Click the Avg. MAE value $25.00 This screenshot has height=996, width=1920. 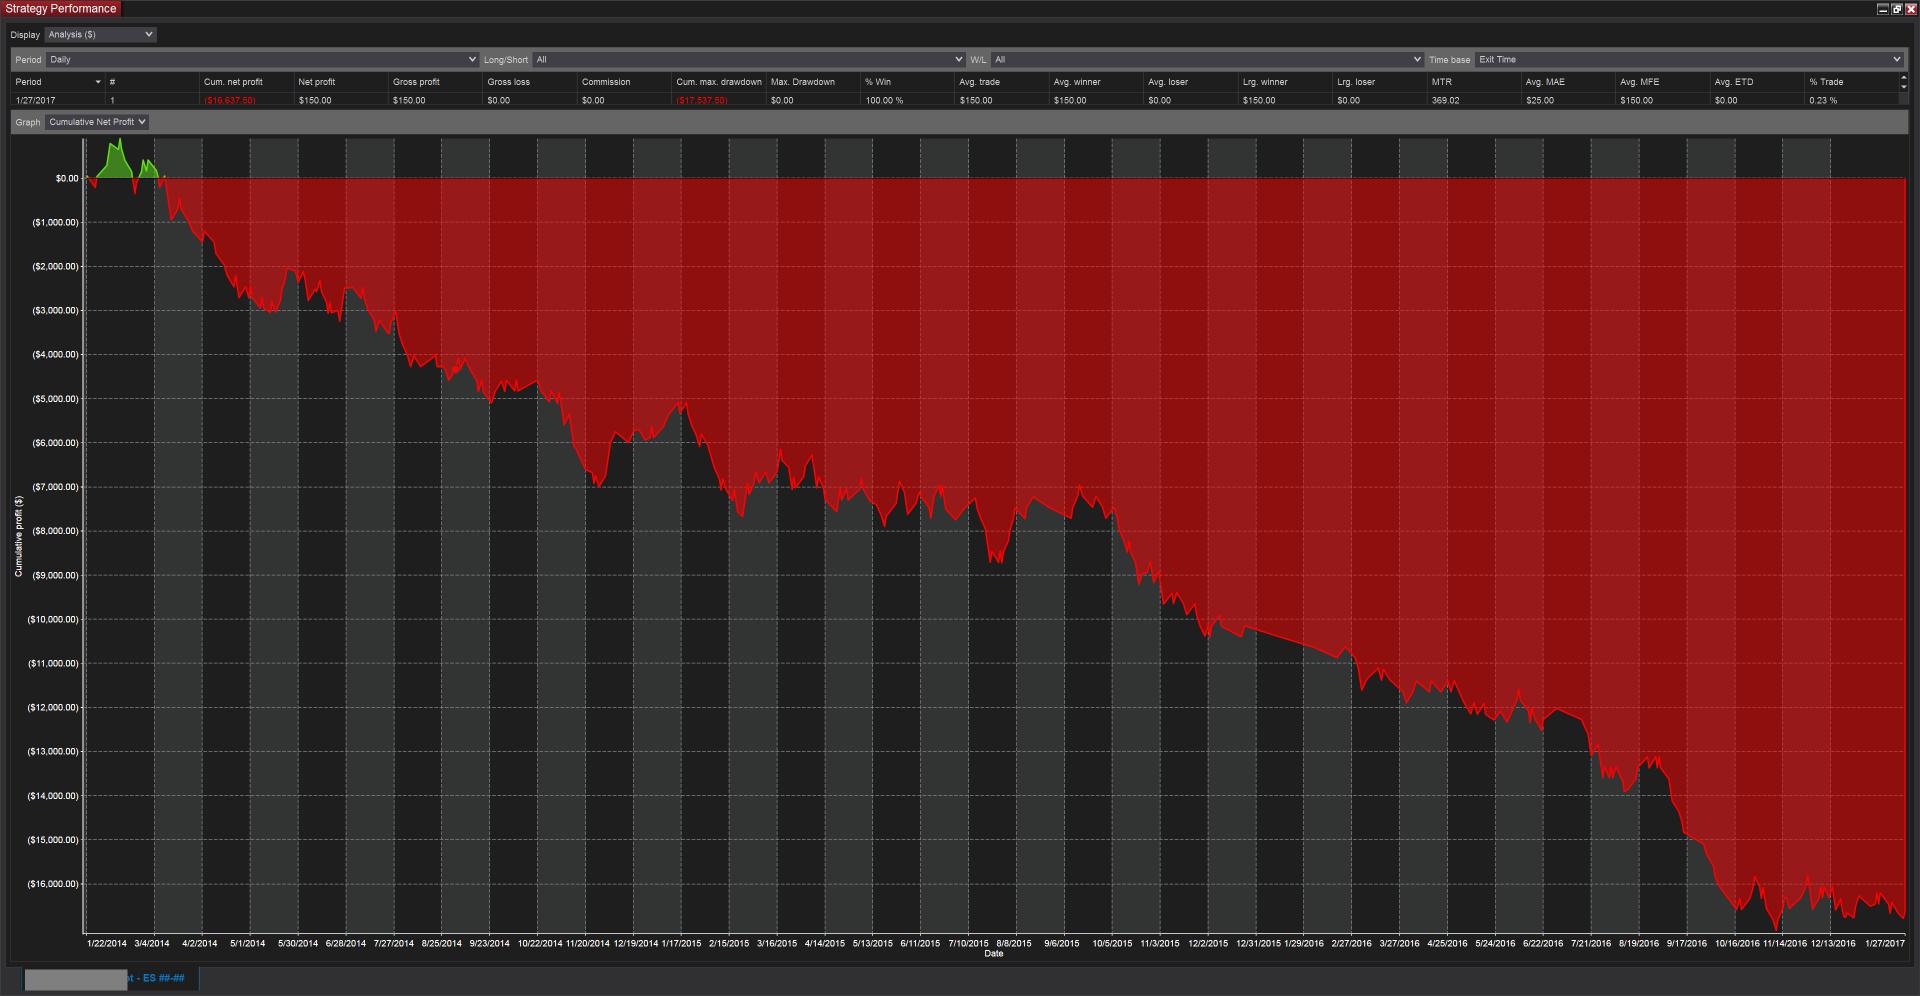click(1540, 100)
